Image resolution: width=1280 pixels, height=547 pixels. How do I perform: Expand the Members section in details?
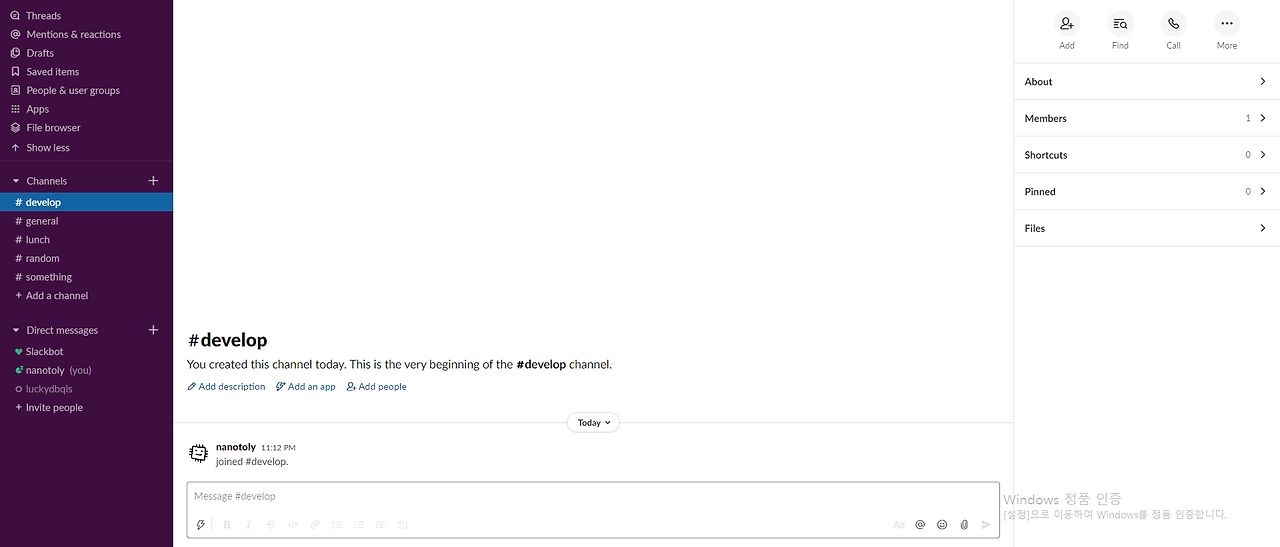click(x=1146, y=118)
